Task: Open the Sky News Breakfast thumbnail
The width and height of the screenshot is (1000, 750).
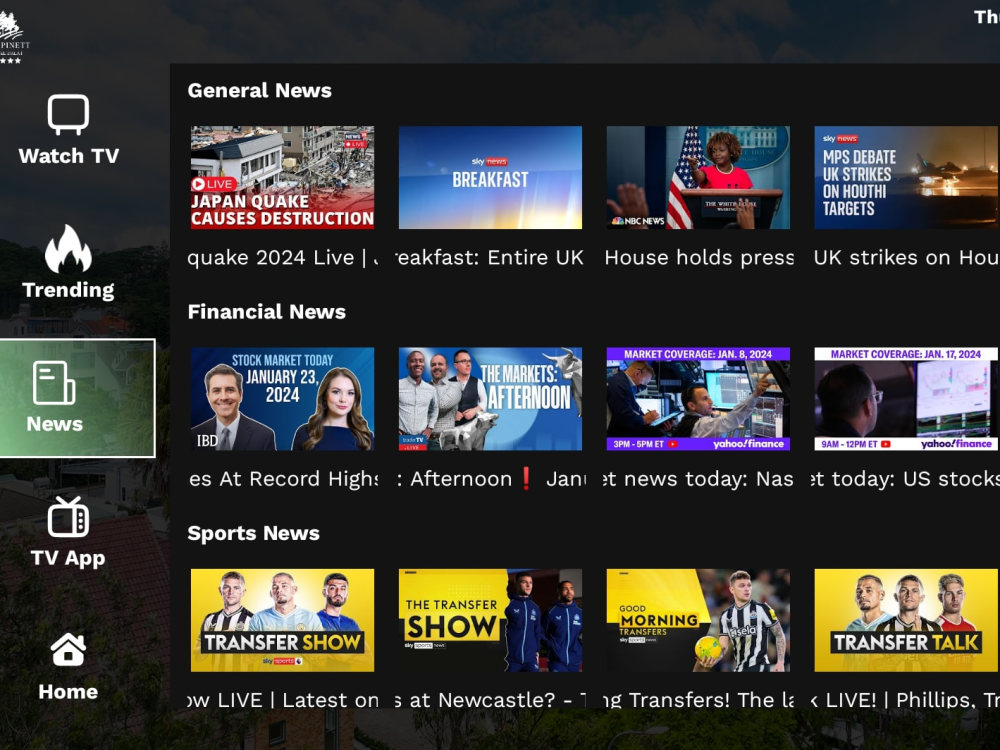Action: pyautogui.click(x=490, y=177)
